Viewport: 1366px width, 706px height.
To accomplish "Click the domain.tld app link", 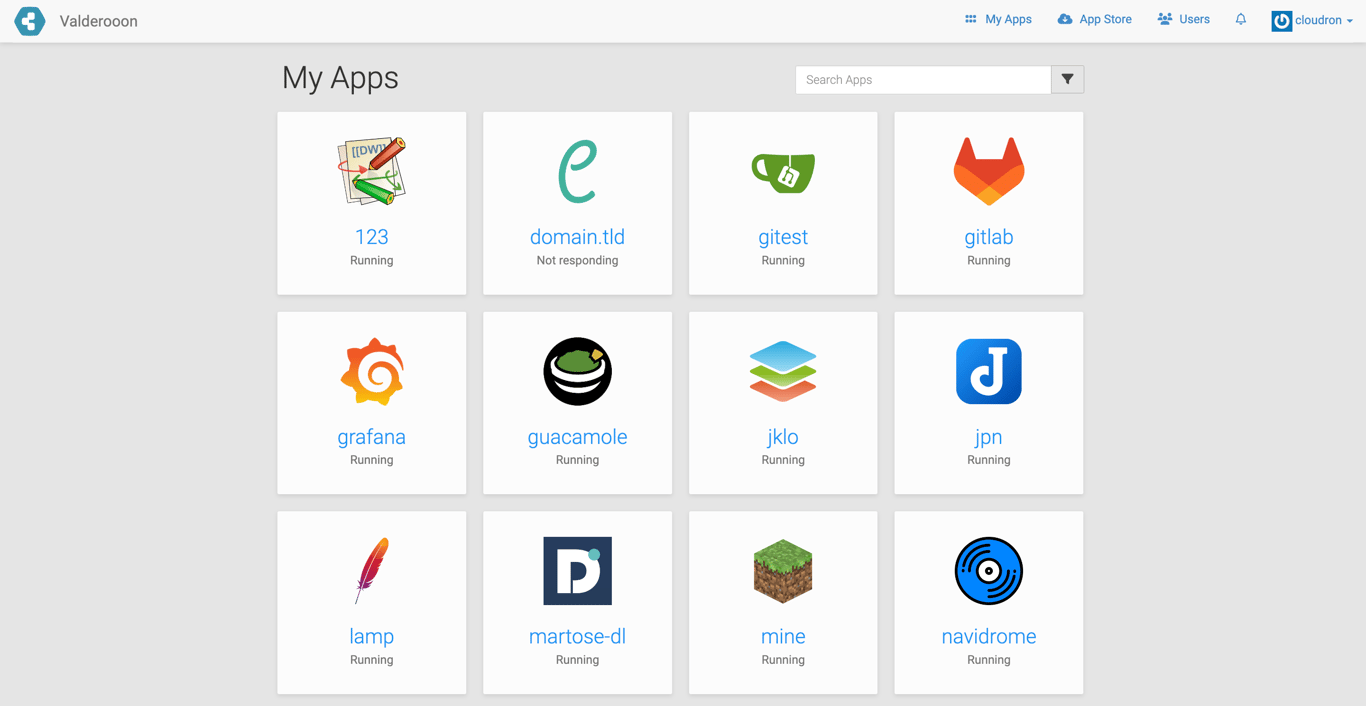I will tap(577, 237).
